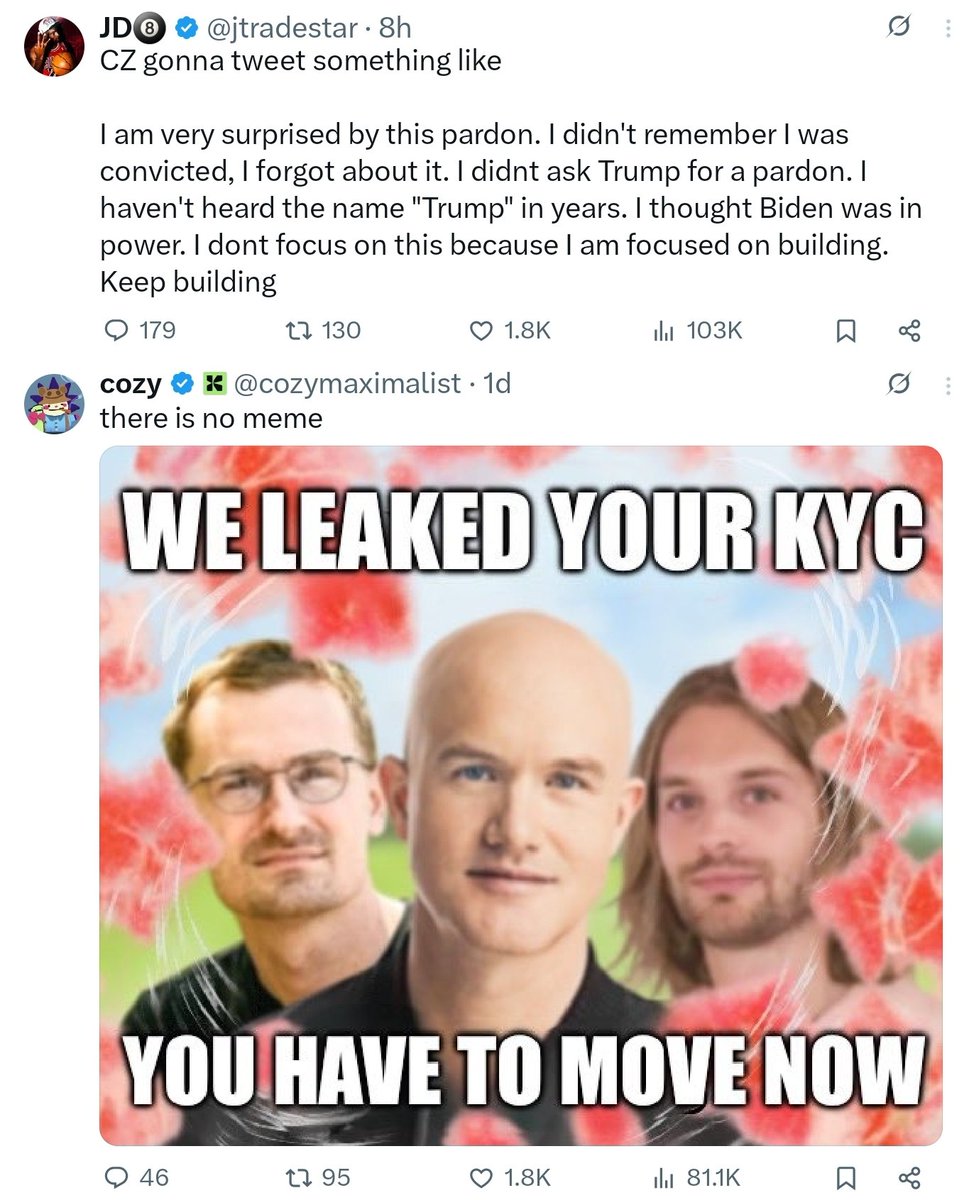Reply to cozy's meme tweet
This screenshot has height=1200, width=969.
point(117,1177)
